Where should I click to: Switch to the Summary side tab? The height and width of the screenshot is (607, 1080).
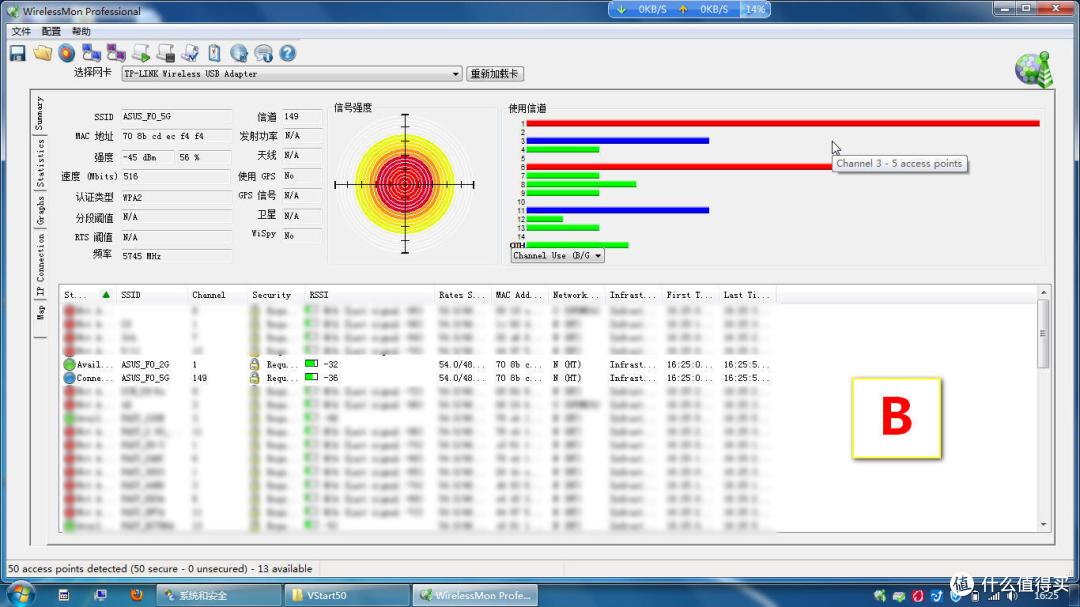pyautogui.click(x=40, y=113)
